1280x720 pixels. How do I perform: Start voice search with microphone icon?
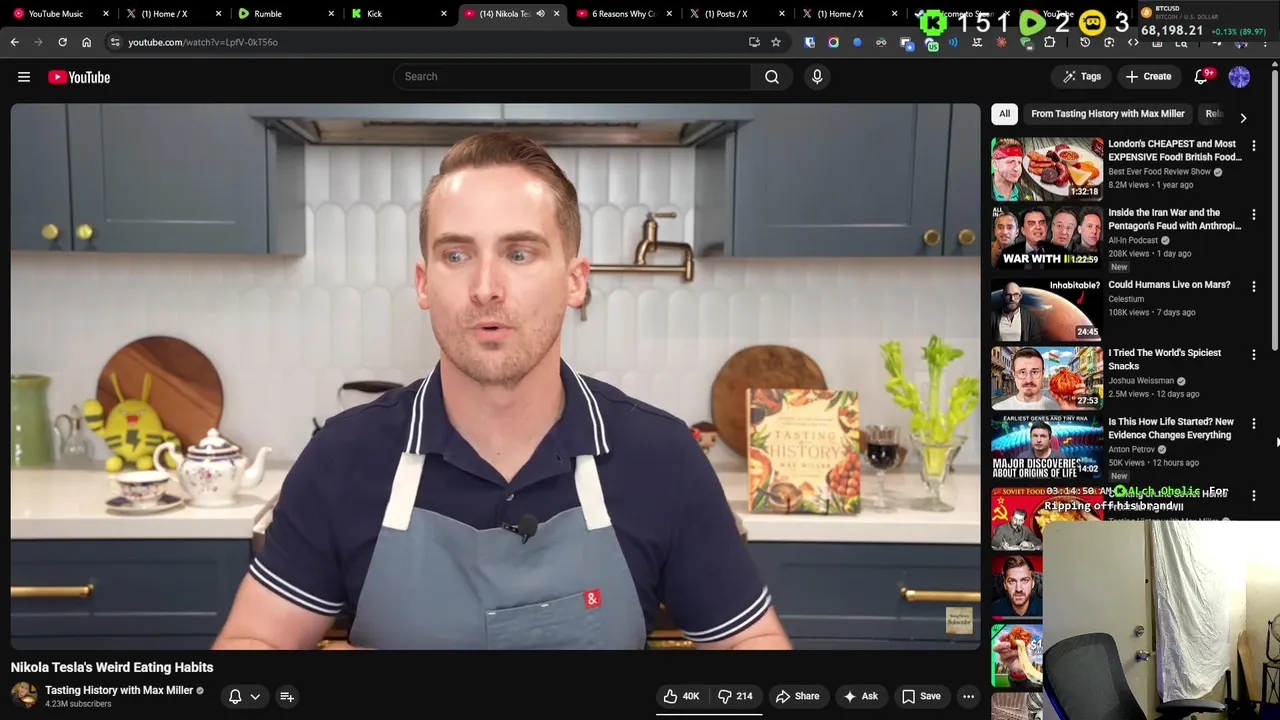click(x=817, y=77)
